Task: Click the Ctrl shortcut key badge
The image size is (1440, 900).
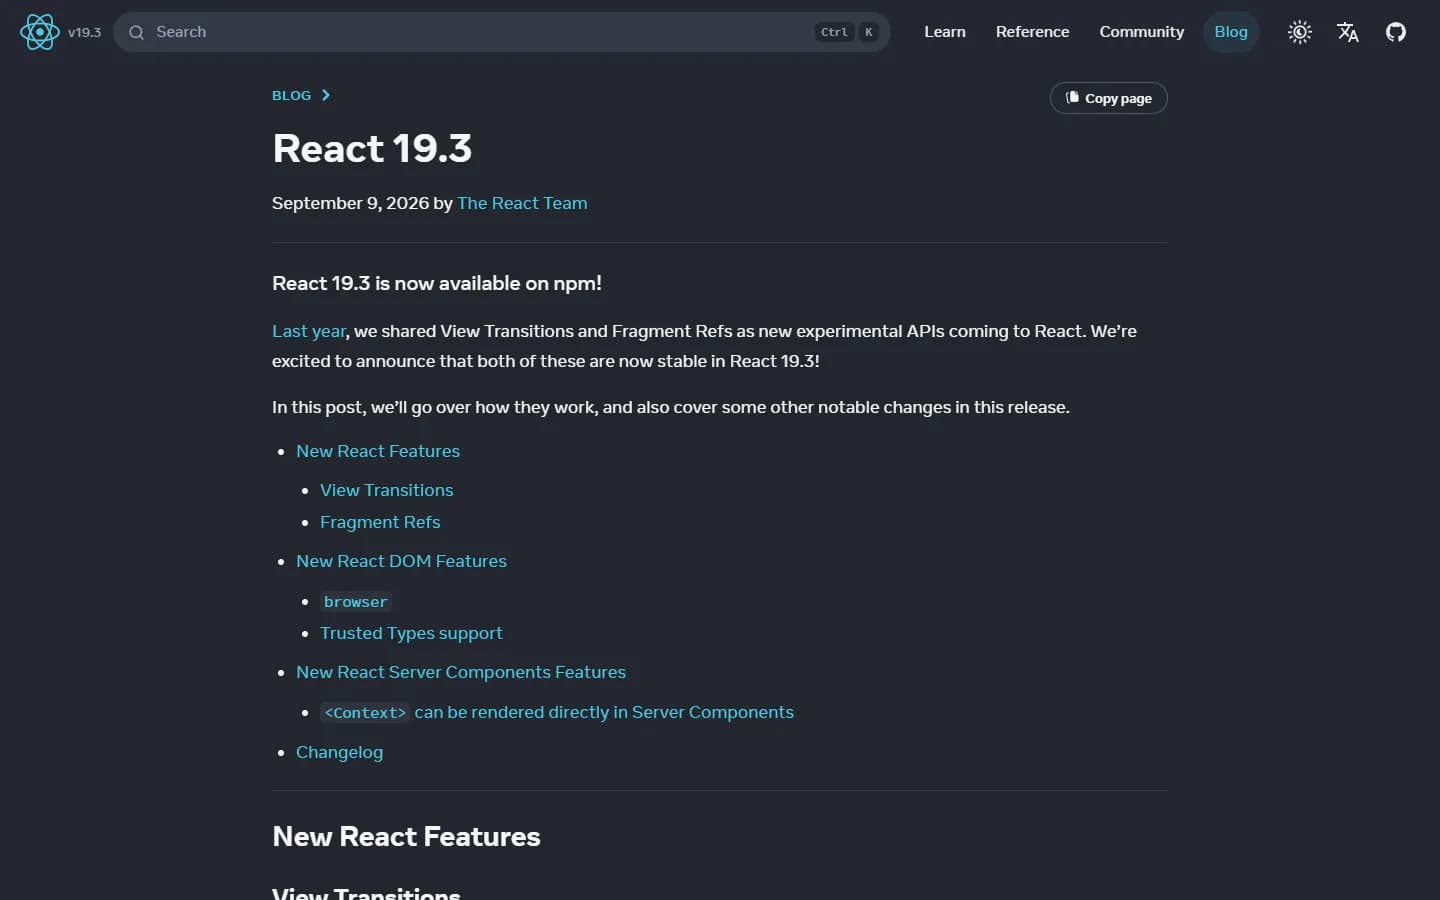Action: tap(834, 32)
